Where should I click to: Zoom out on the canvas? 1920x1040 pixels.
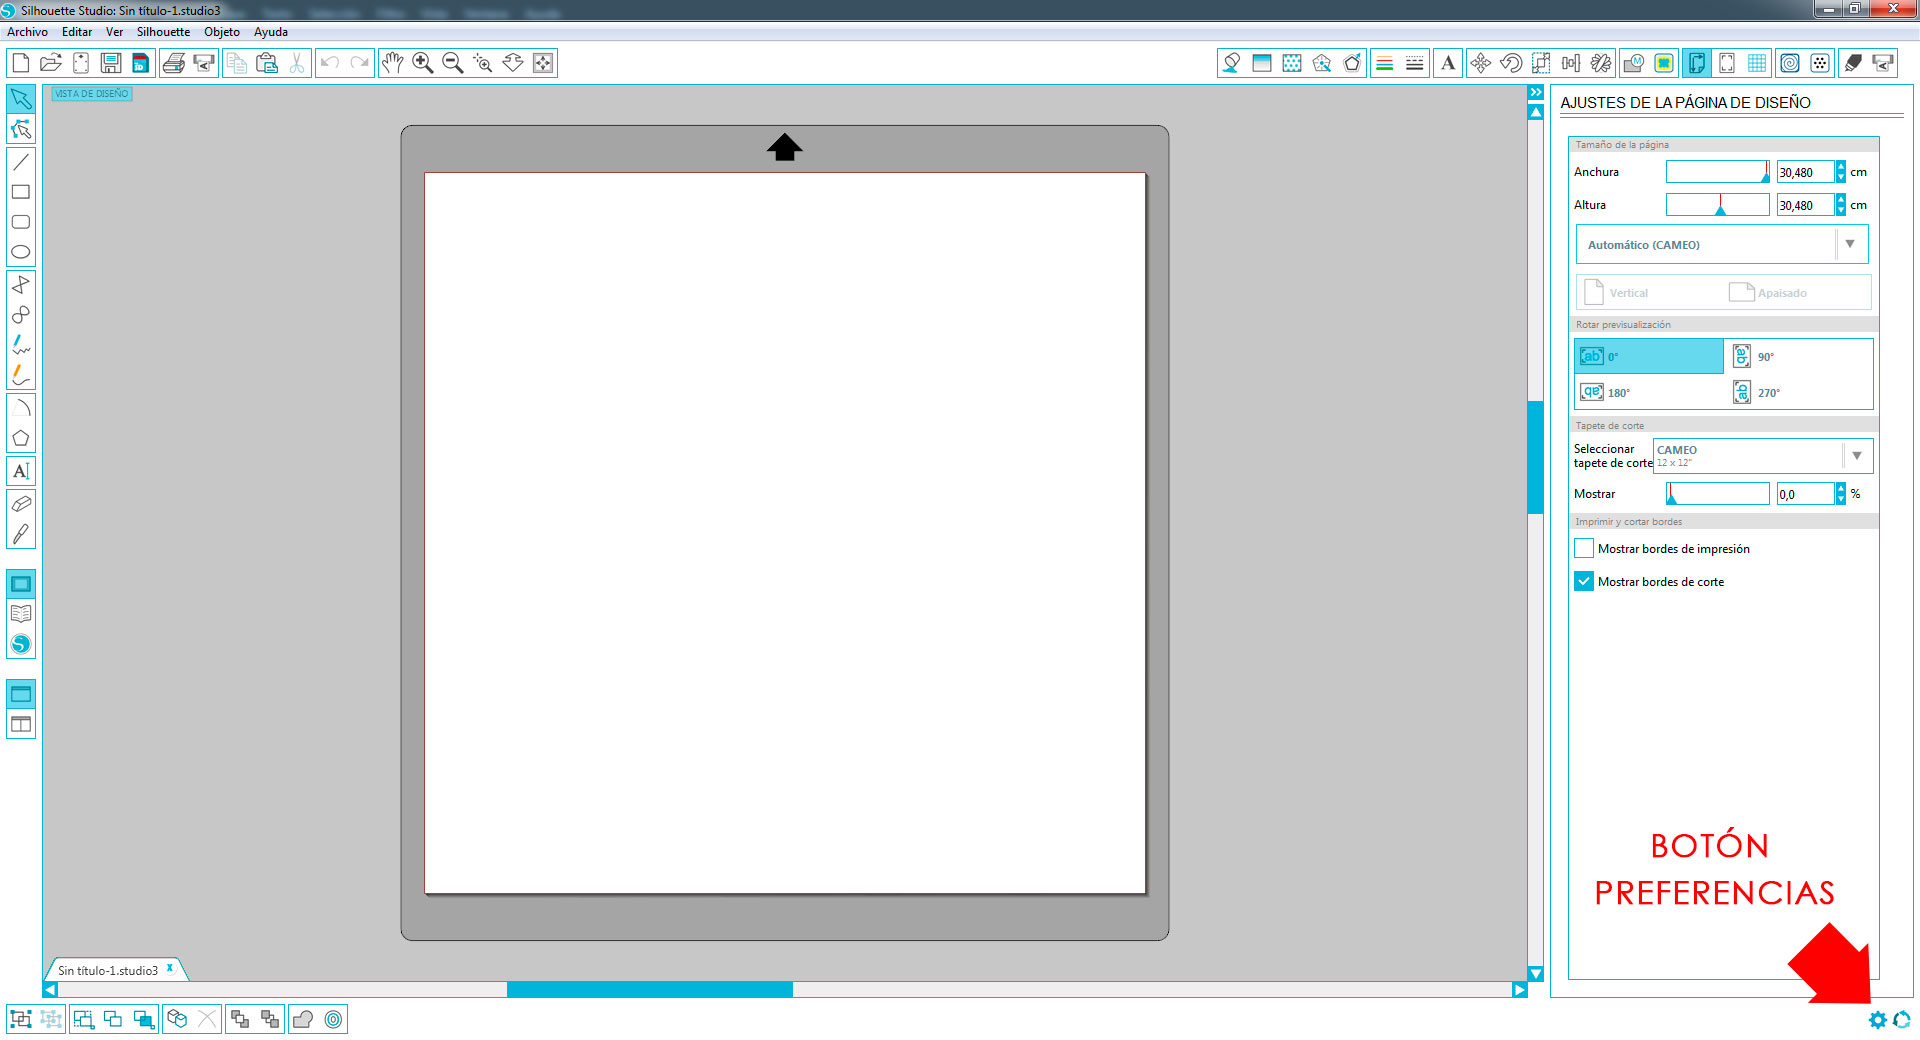click(x=453, y=63)
